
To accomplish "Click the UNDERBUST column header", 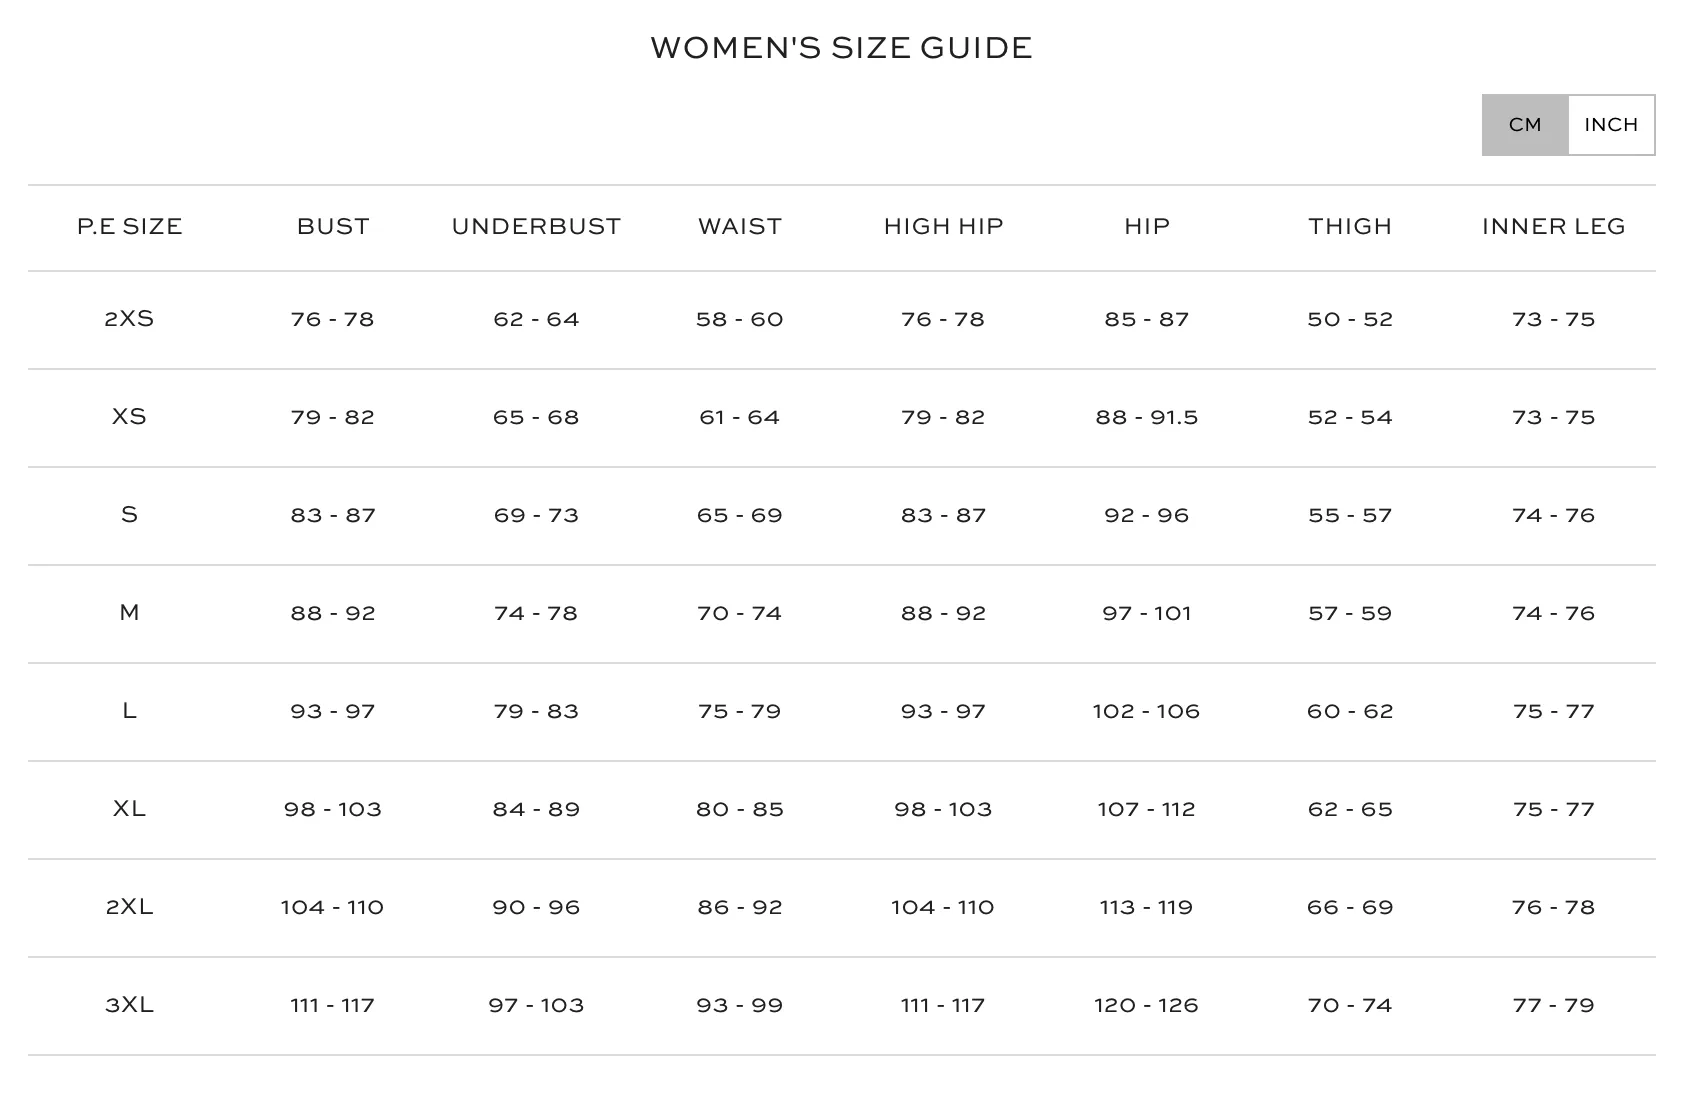I will [x=536, y=227].
